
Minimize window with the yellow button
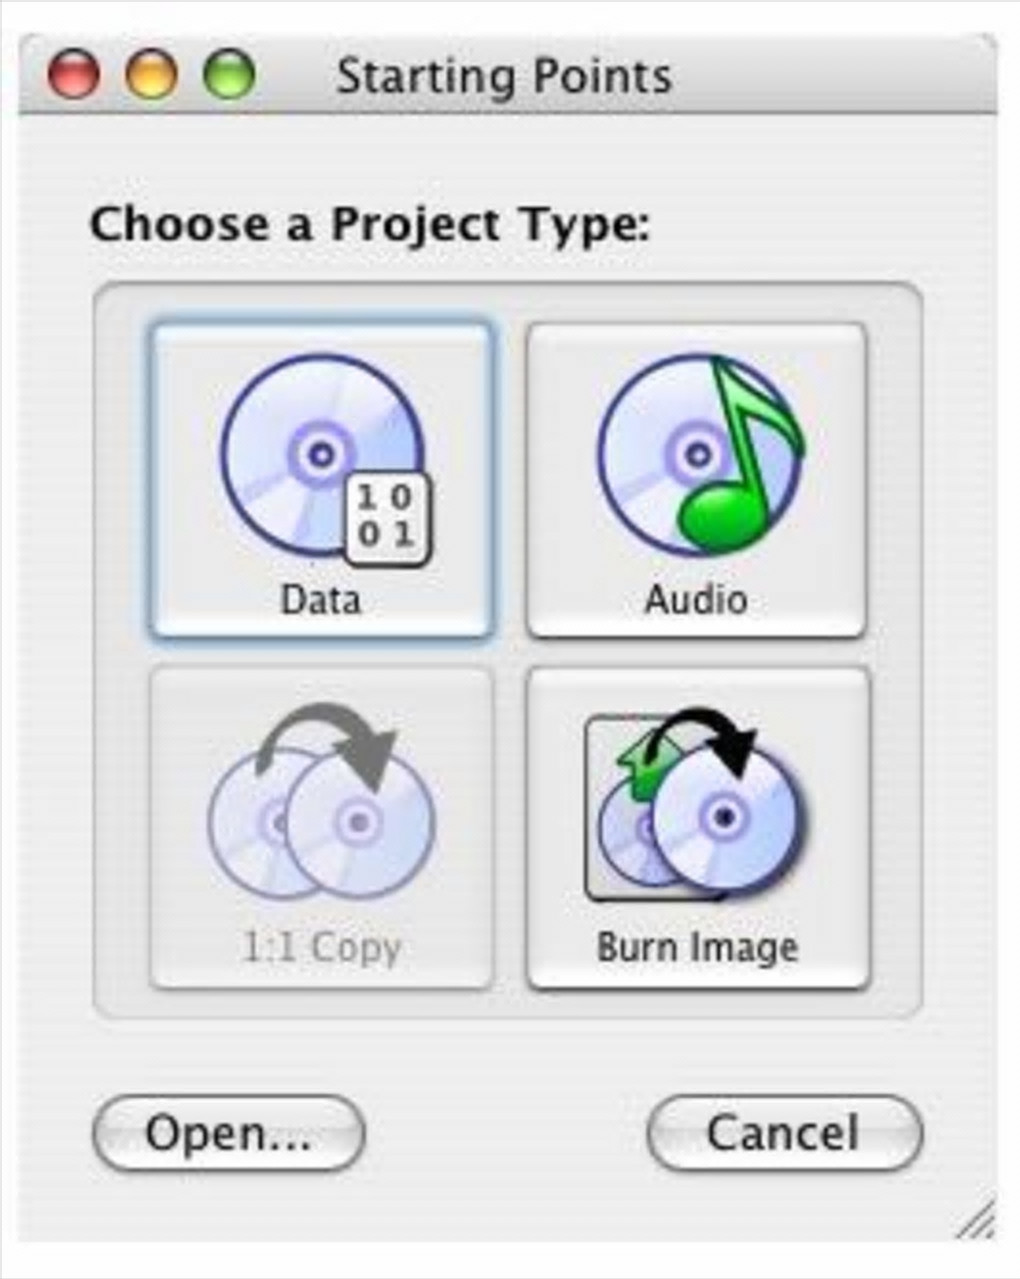click(x=152, y=75)
